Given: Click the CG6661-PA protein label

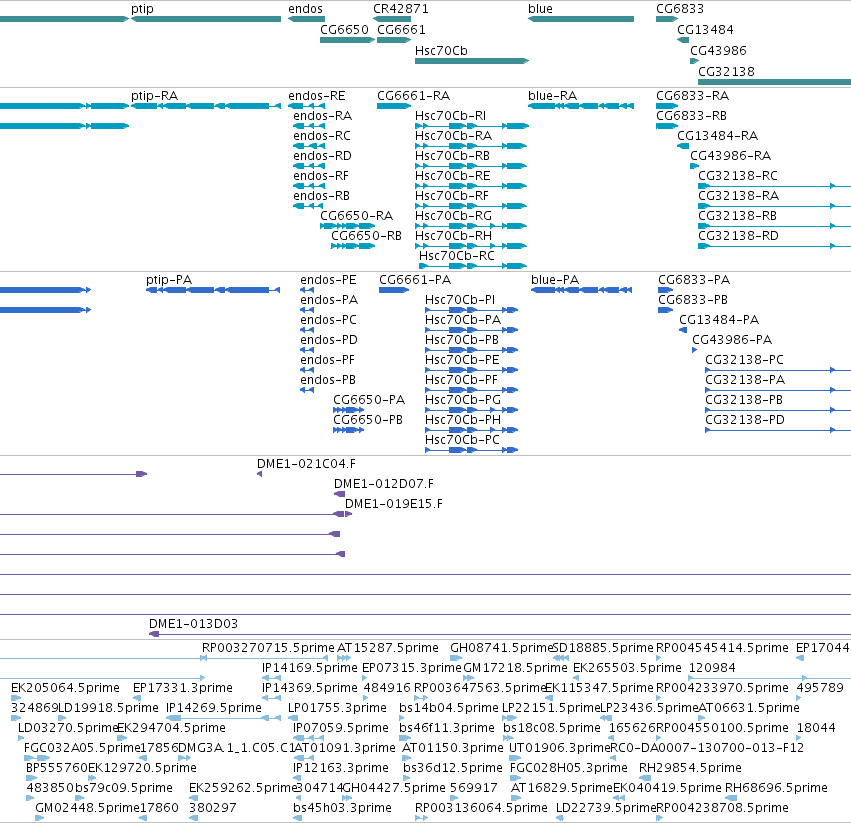Looking at the screenshot, I should click(x=415, y=280).
